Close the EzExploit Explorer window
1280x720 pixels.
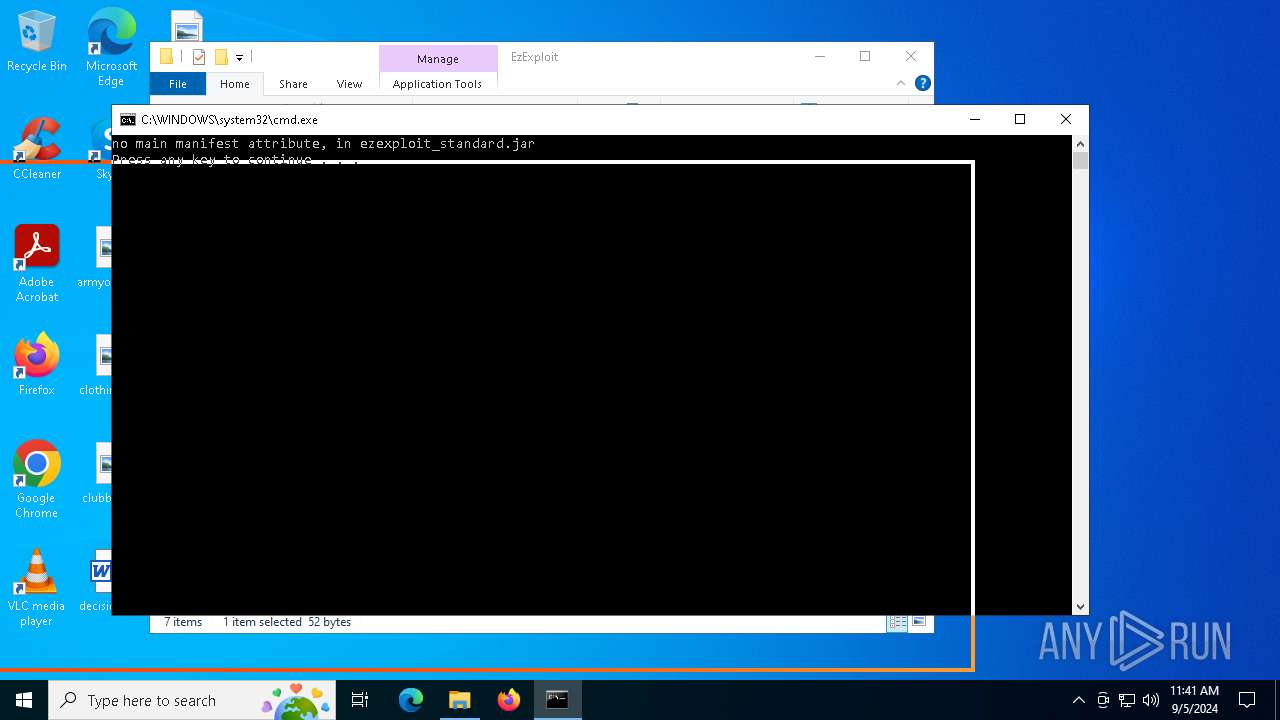[x=911, y=57]
